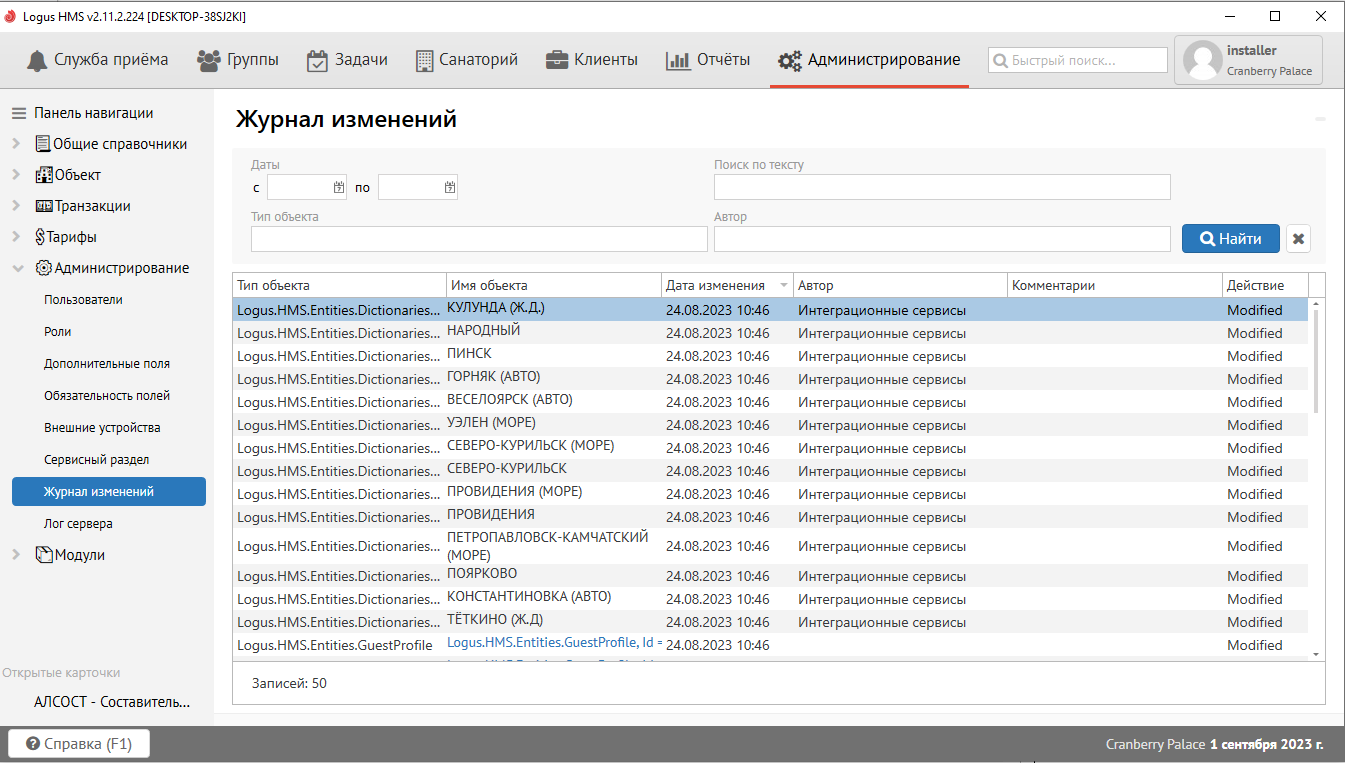
Task: Click the Группы people icon
Action: point(209,60)
